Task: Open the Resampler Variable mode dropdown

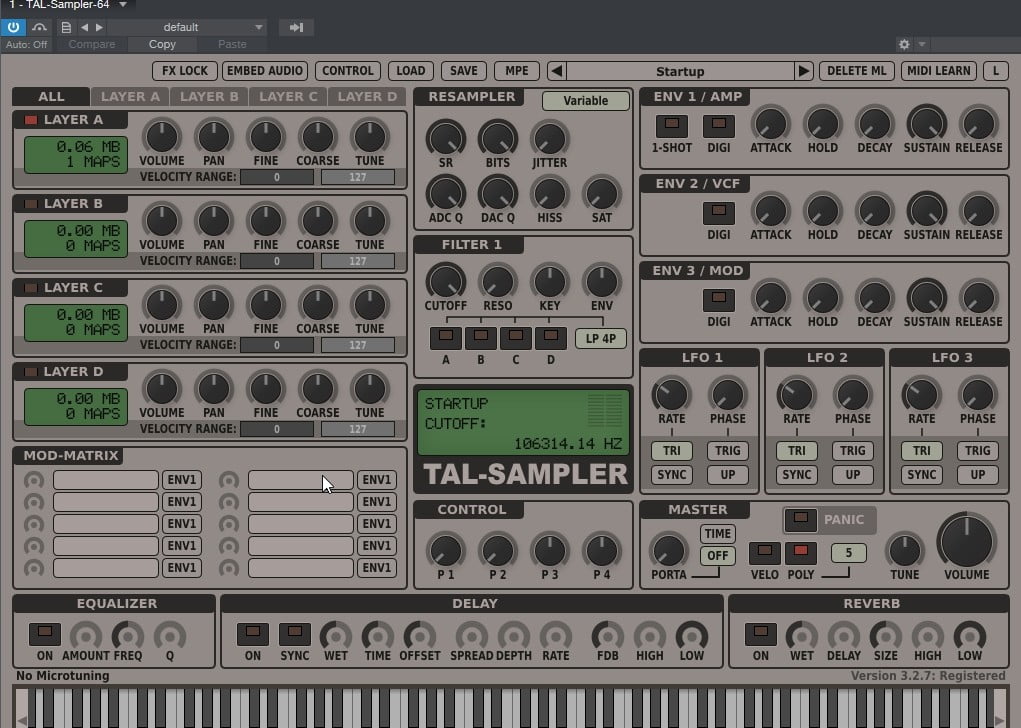Action: click(585, 101)
